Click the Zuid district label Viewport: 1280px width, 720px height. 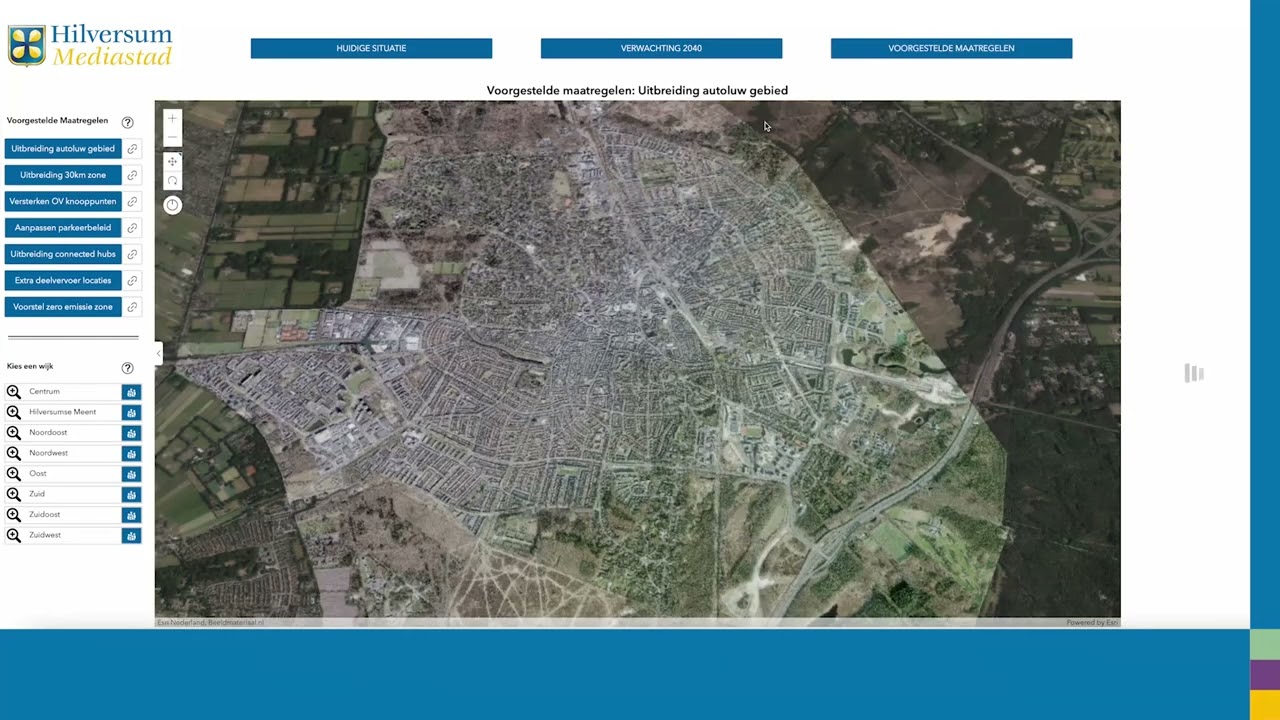pos(37,494)
